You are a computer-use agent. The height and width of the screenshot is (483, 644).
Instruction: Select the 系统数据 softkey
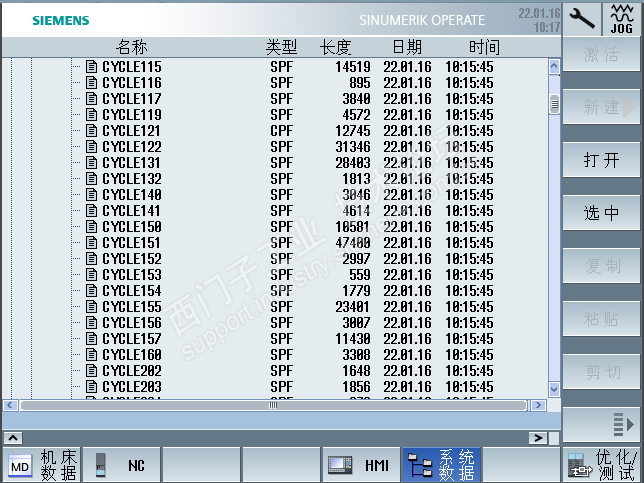coord(441,465)
